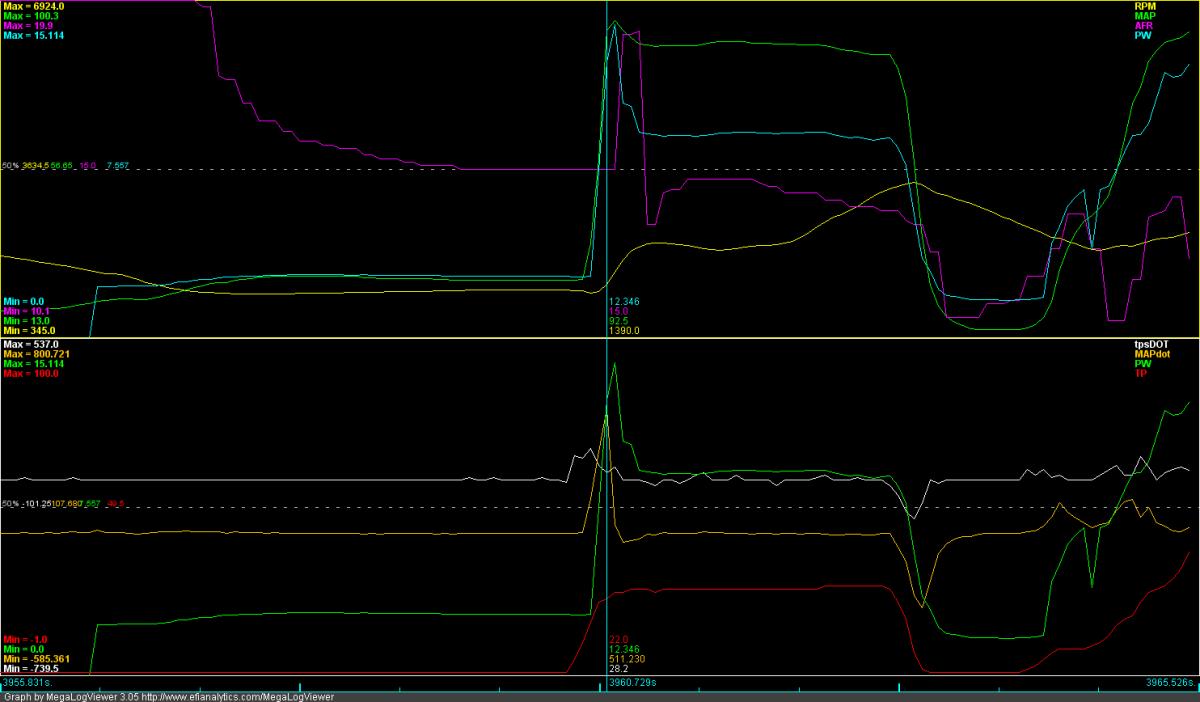Click the magenta "Min = 10.1" label
1200x702 pixels.
tap(27, 310)
